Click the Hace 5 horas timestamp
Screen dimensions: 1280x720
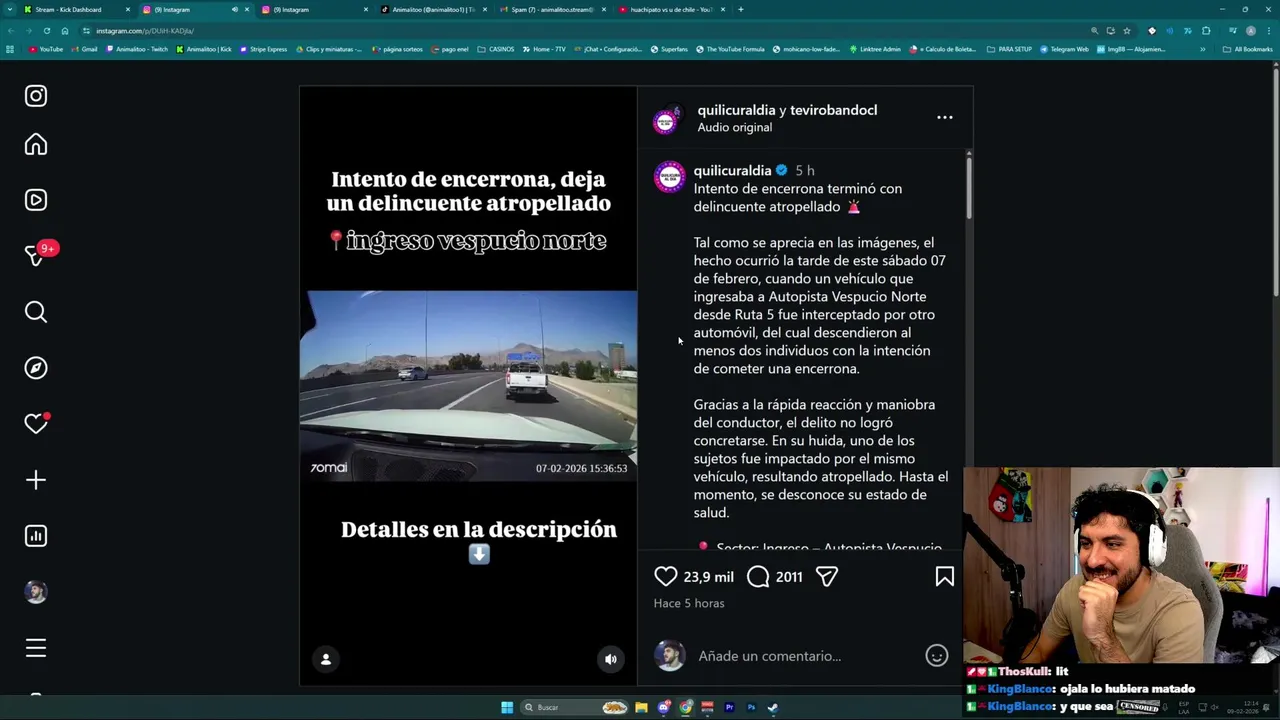(x=689, y=603)
